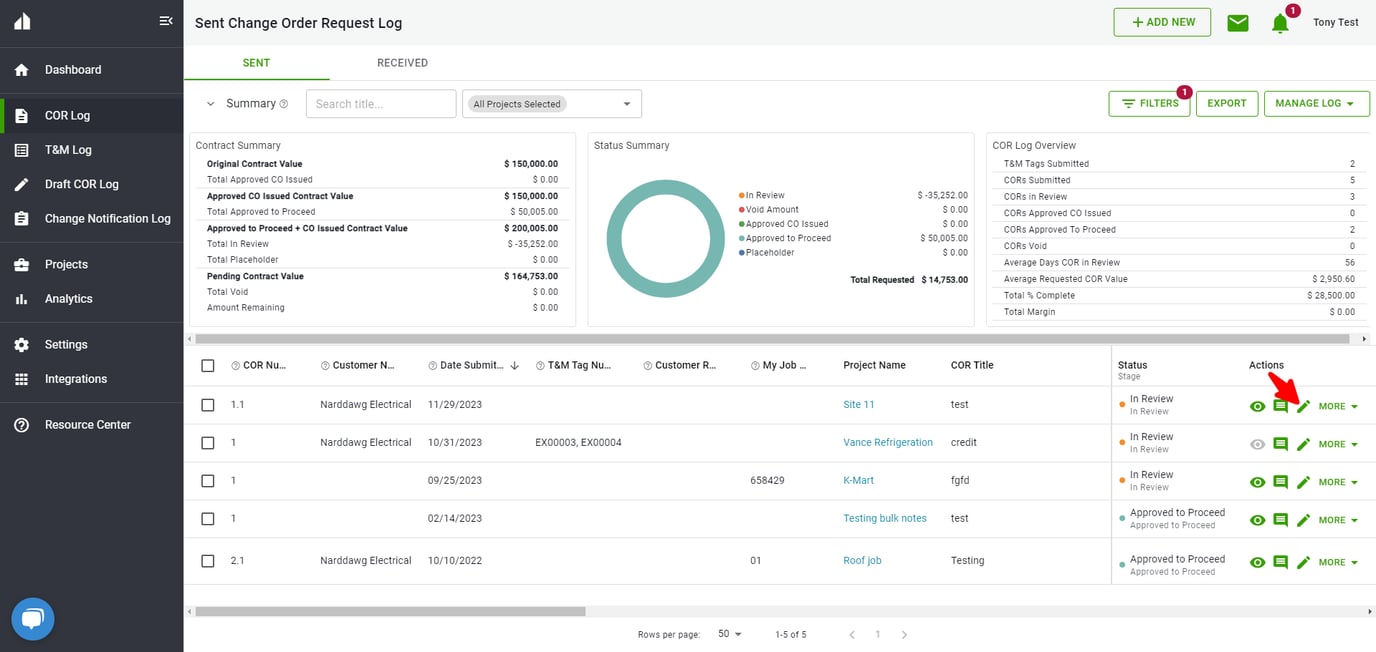Open the All Projects Selected dropdown
This screenshot has width=1376, height=652.
coord(551,103)
